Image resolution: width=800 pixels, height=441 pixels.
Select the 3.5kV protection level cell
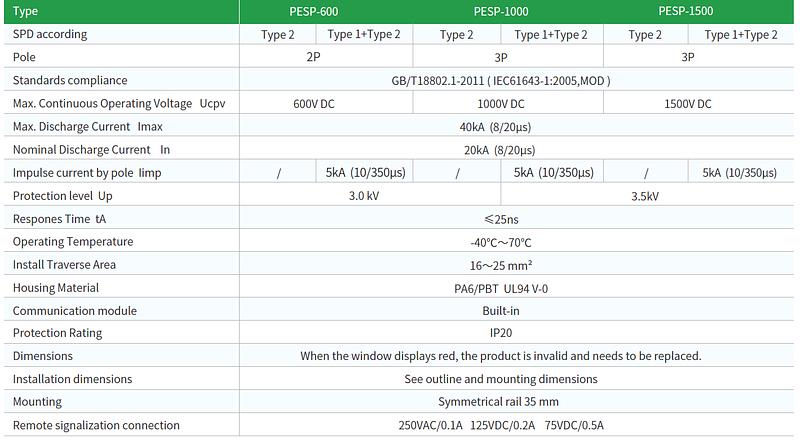[644, 196]
